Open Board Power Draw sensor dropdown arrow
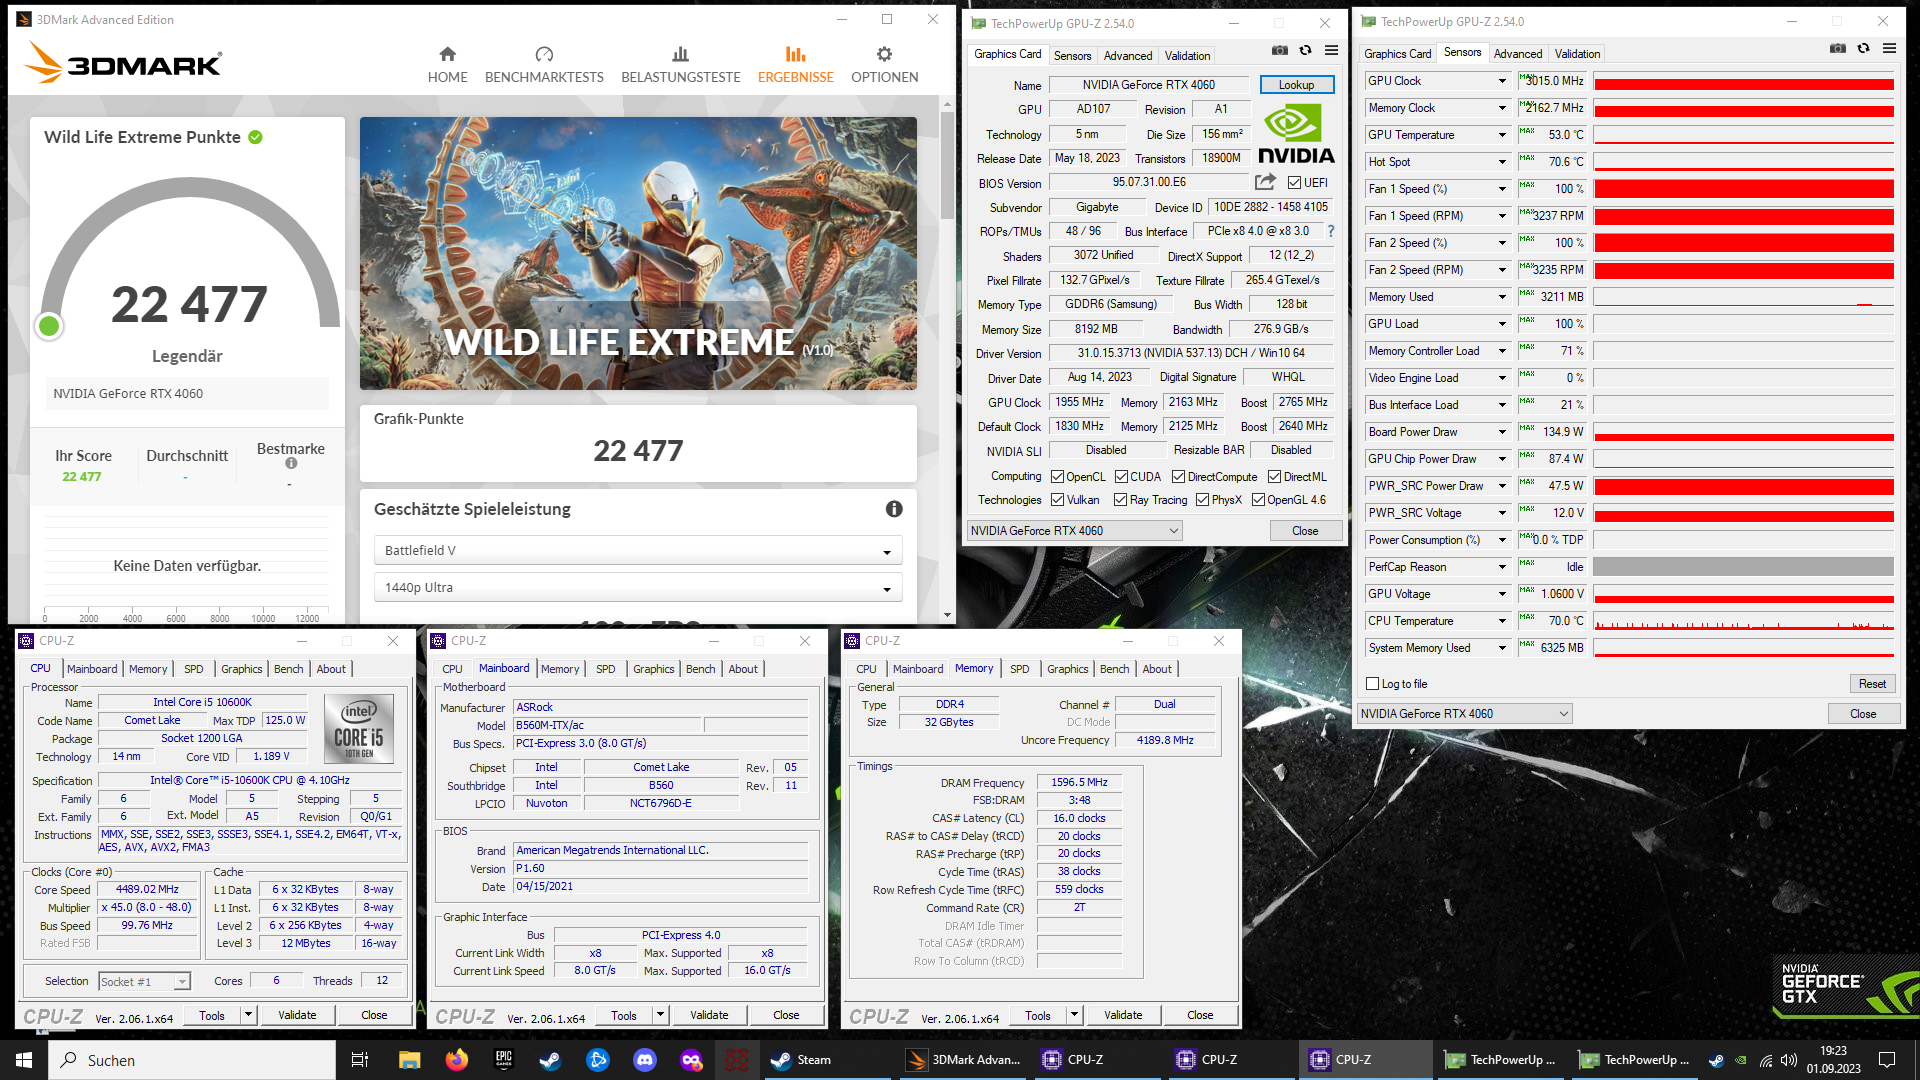 tap(1501, 432)
